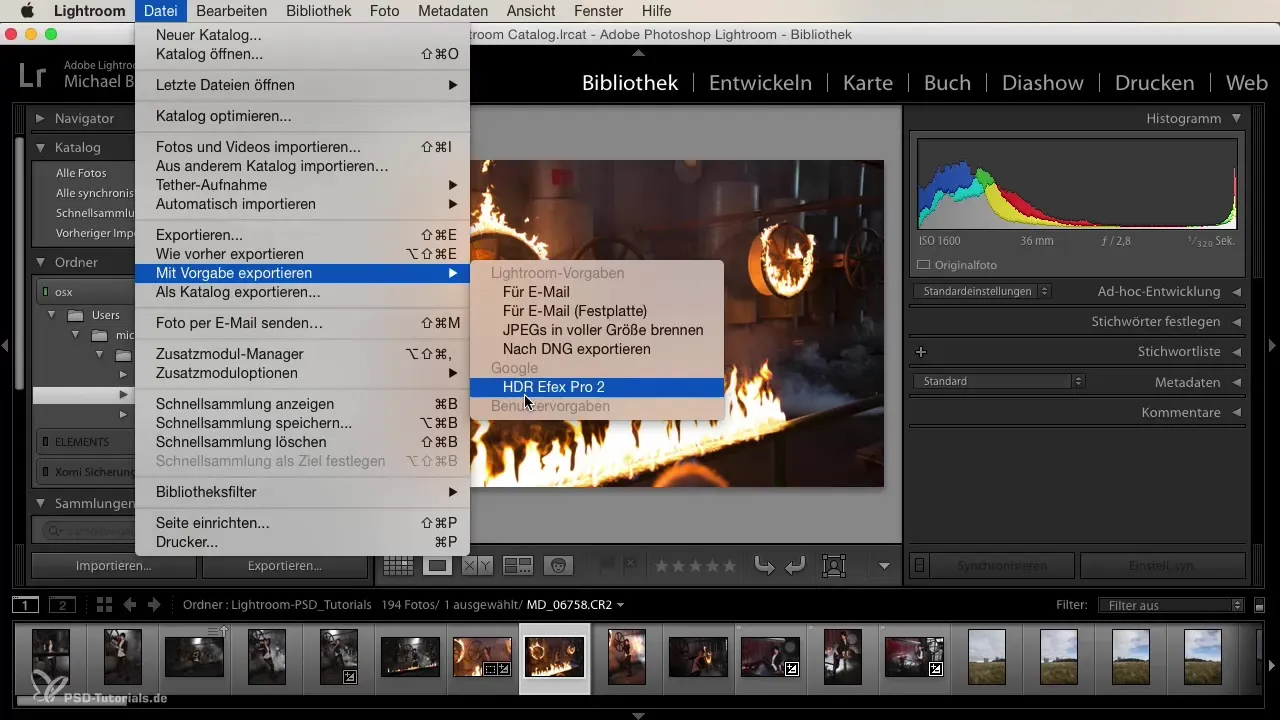Image resolution: width=1280 pixels, height=720 pixels.
Task: Click the filmstrip grid shortcut icon
Action: (x=104, y=605)
